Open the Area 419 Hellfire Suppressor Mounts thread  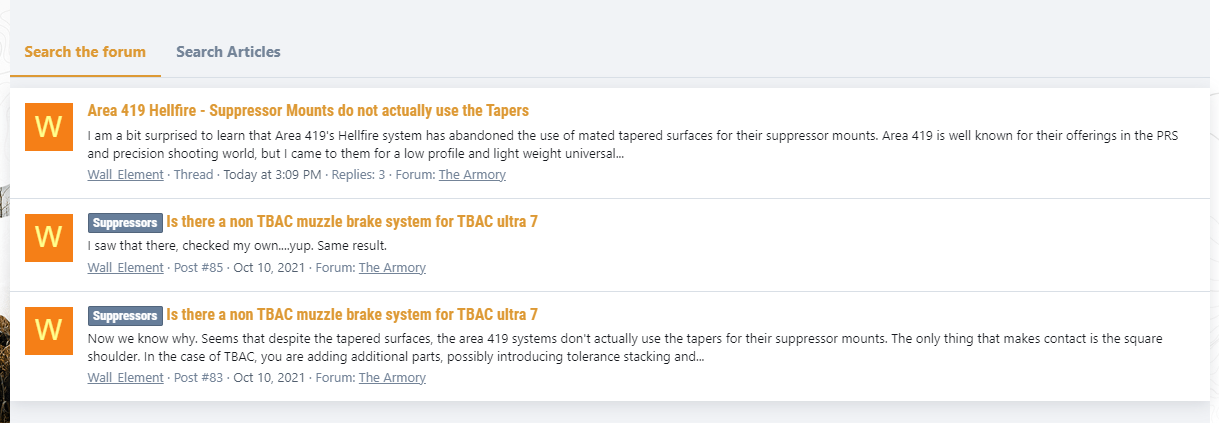308,110
